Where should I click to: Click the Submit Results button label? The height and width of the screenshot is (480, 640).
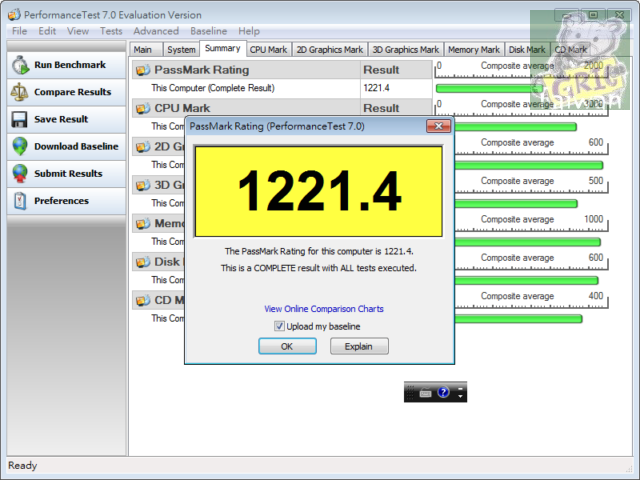(68, 173)
